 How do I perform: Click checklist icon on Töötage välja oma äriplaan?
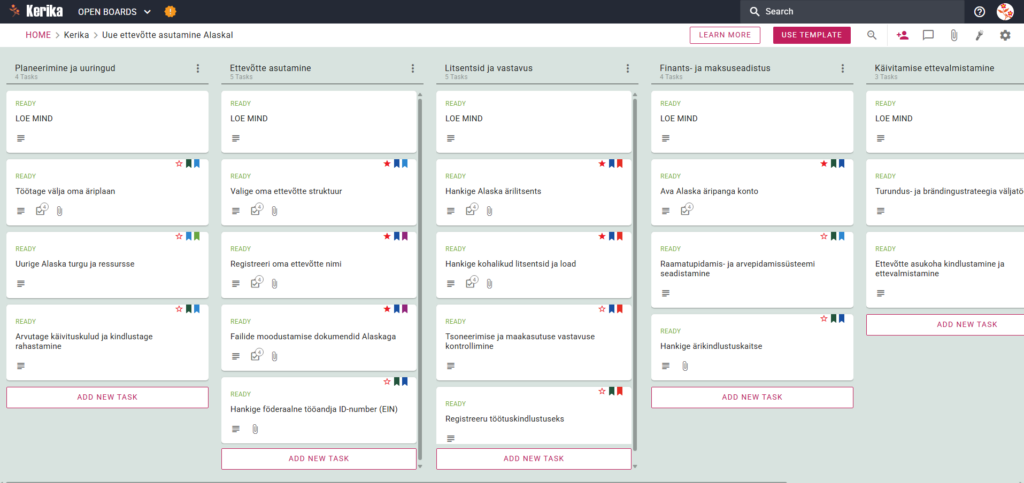pyautogui.click(x=41, y=210)
